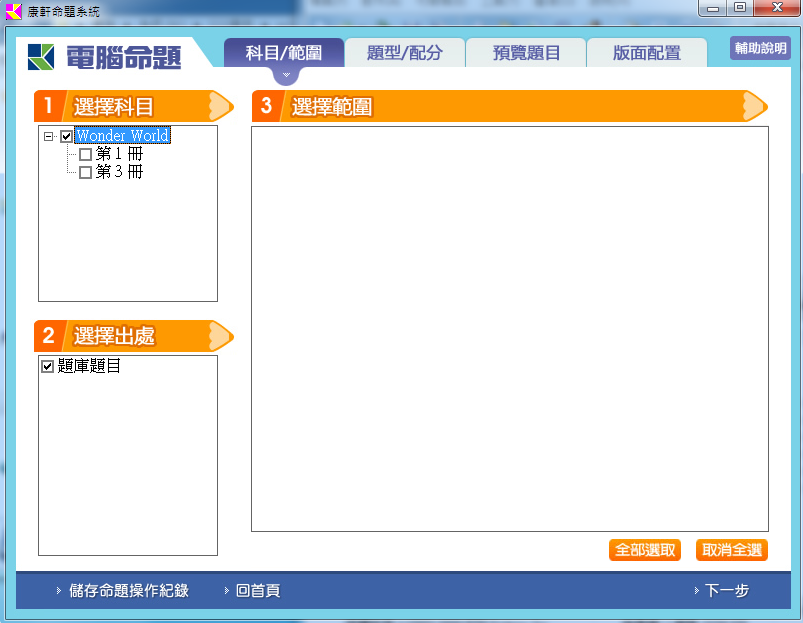This screenshot has width=803, height=623.
Task: Click the Kang Hsuan logo icon
Action: [41, 57]
